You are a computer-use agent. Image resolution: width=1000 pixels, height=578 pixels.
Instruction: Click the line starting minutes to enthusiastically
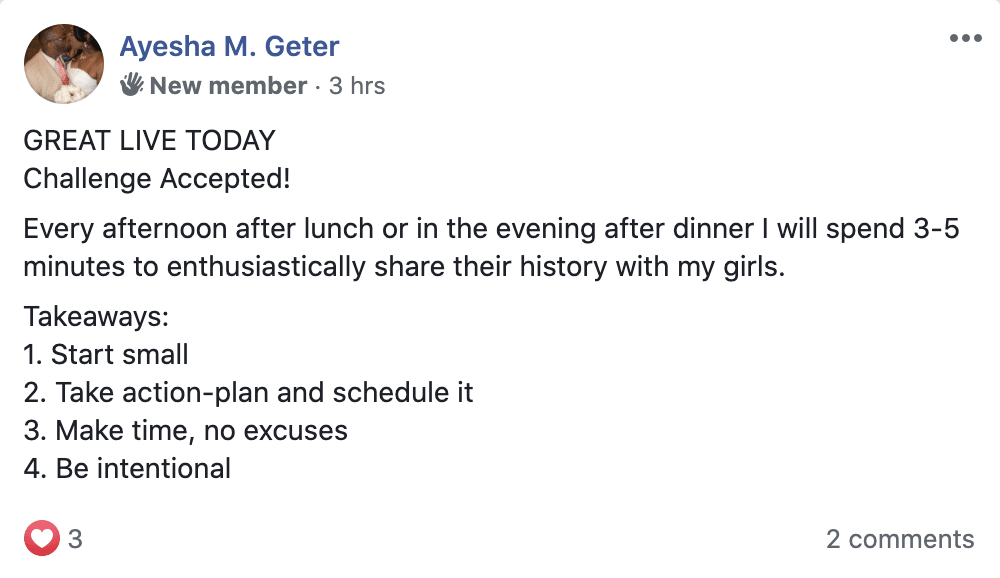(x=404, y=267)
